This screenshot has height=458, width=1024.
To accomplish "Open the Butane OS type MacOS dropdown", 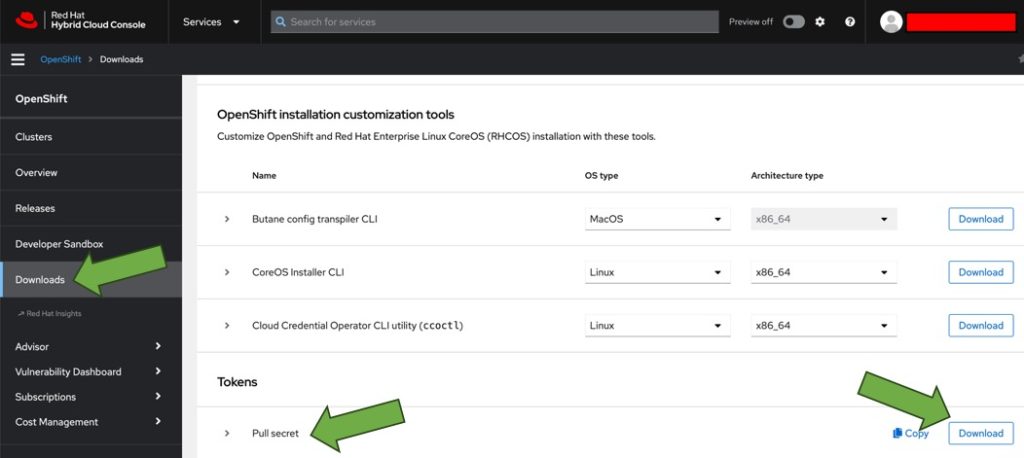I will coord(658,219).
